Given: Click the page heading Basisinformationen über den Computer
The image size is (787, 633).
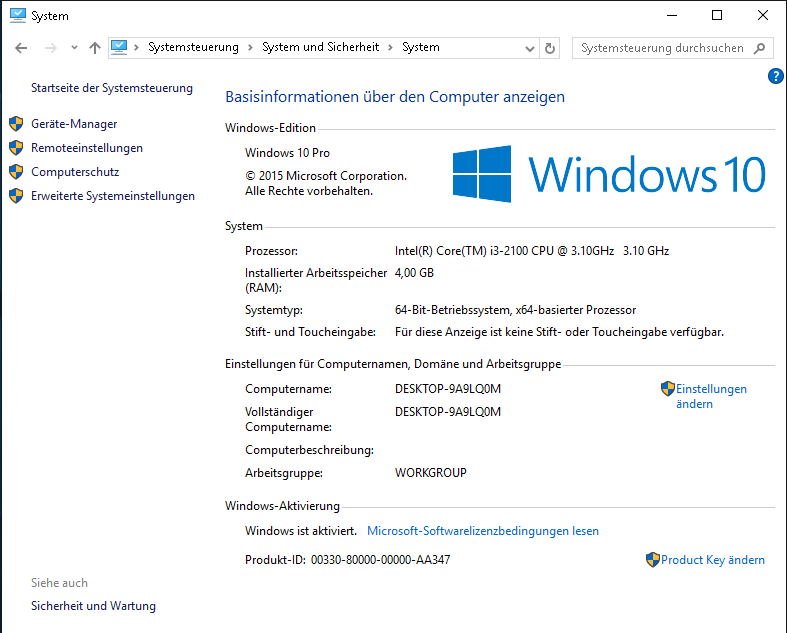Looking at the screenshot, I should point(395,97).
